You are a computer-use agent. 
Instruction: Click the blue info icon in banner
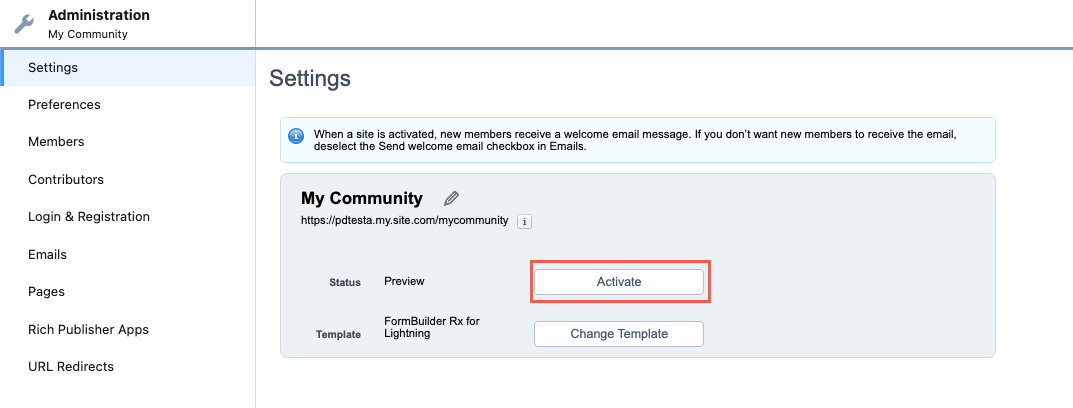[296, 136]
